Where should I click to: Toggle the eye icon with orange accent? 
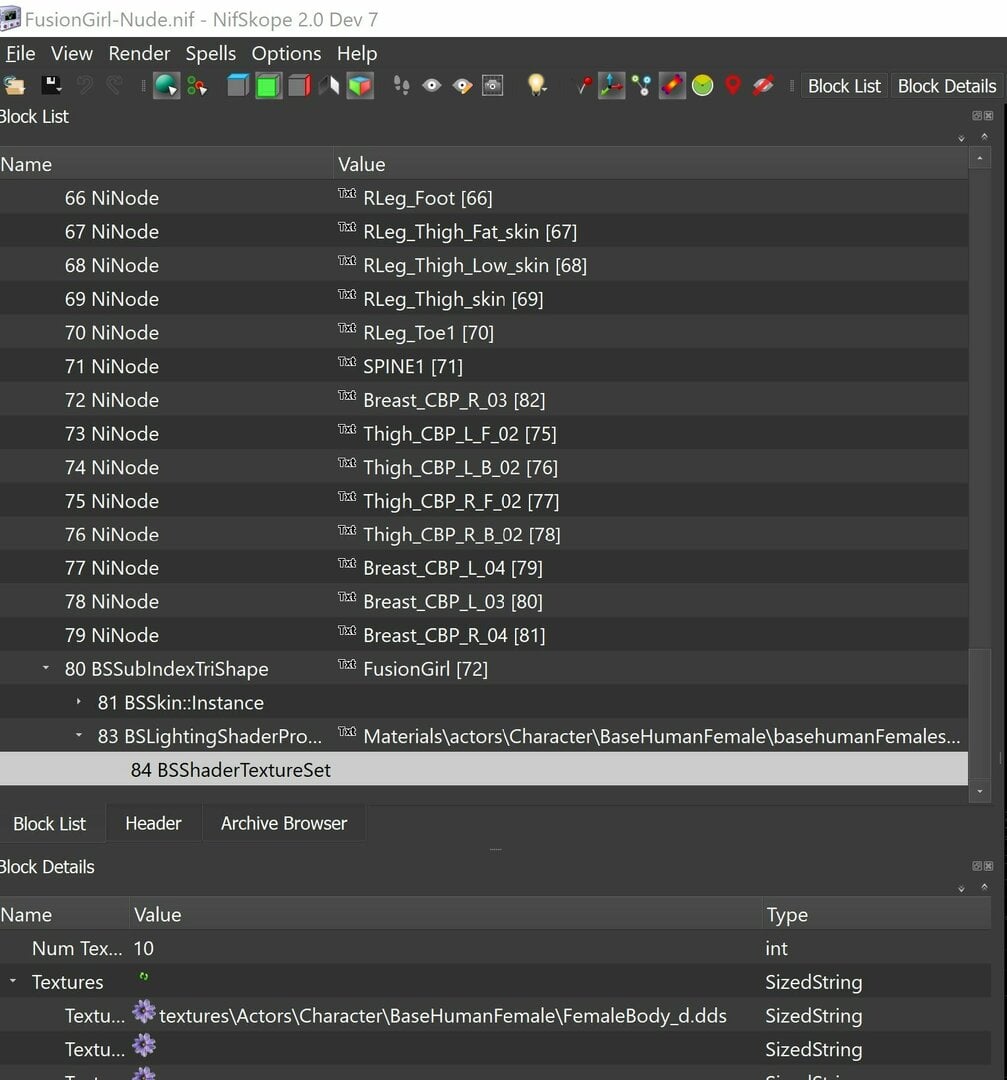point(462,85)
